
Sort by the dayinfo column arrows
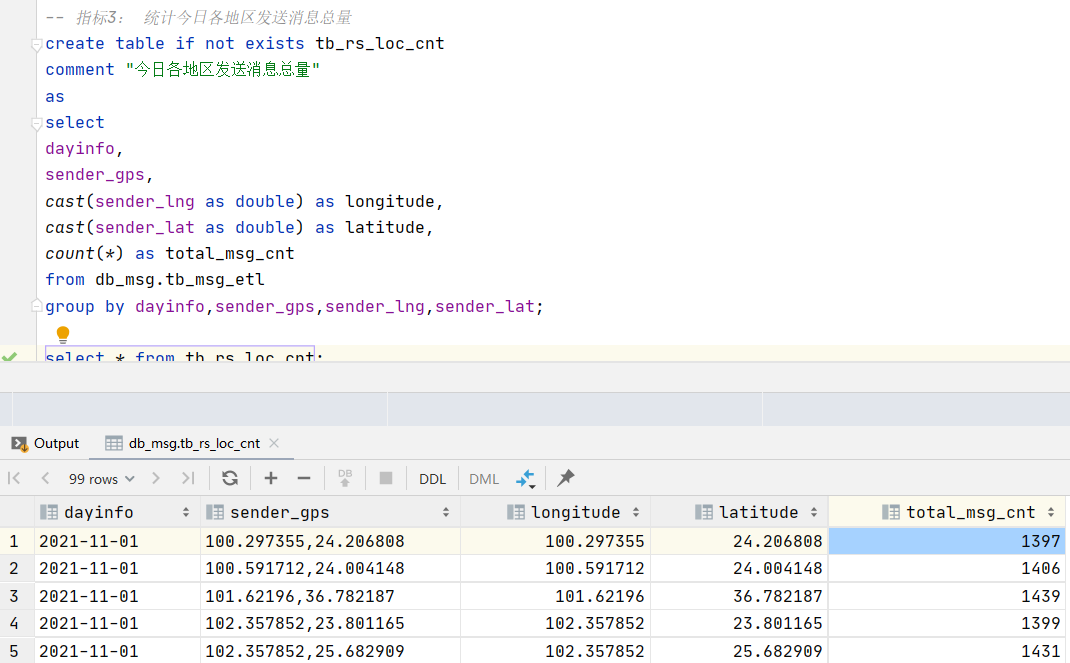(x=186, y=512)
